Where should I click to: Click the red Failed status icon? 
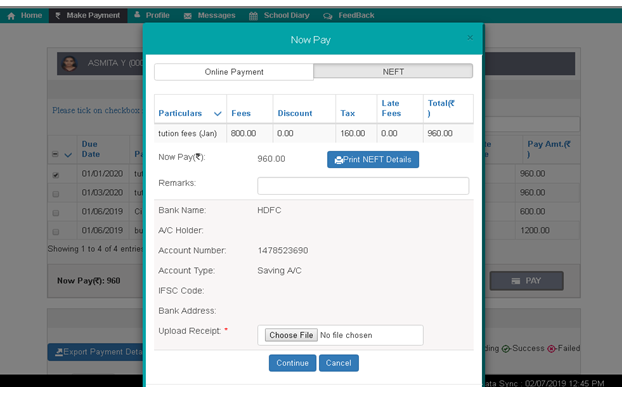point(551,349)
